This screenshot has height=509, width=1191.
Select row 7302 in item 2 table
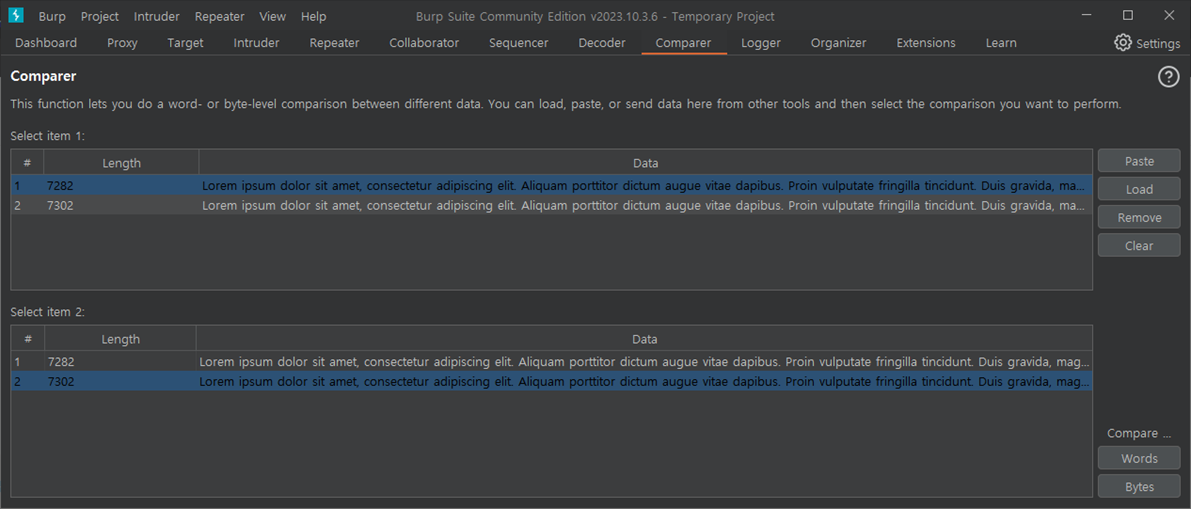[551, 381]
